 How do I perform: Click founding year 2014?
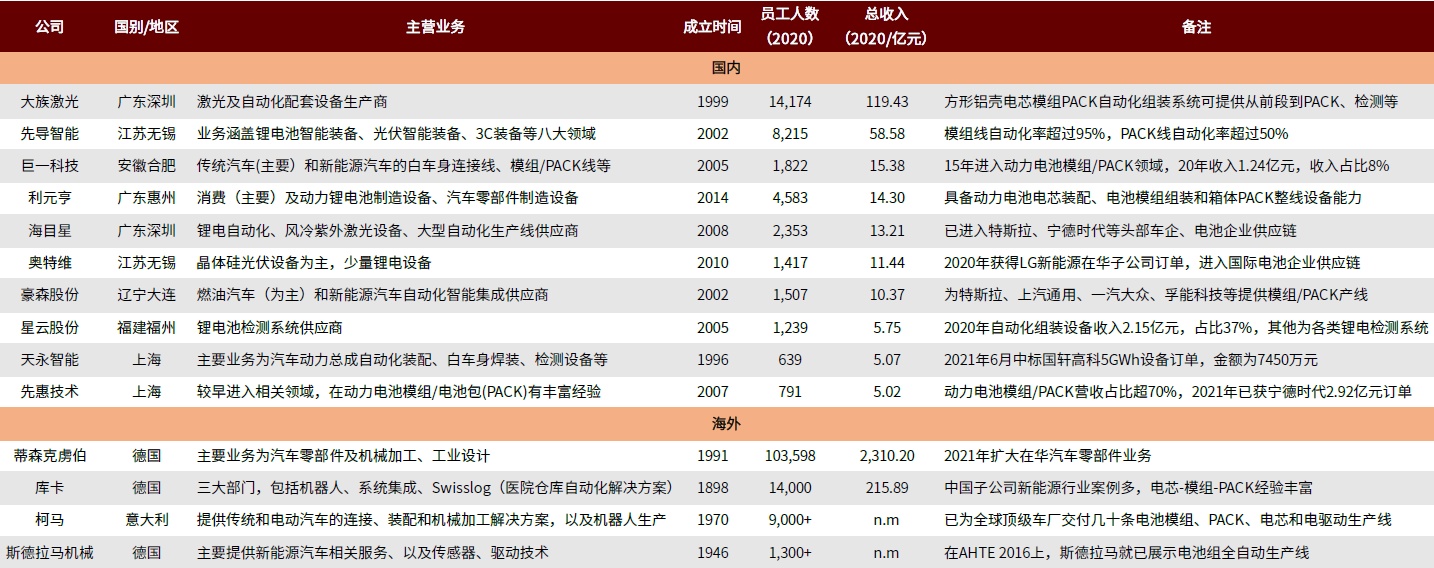pos(713,198)
